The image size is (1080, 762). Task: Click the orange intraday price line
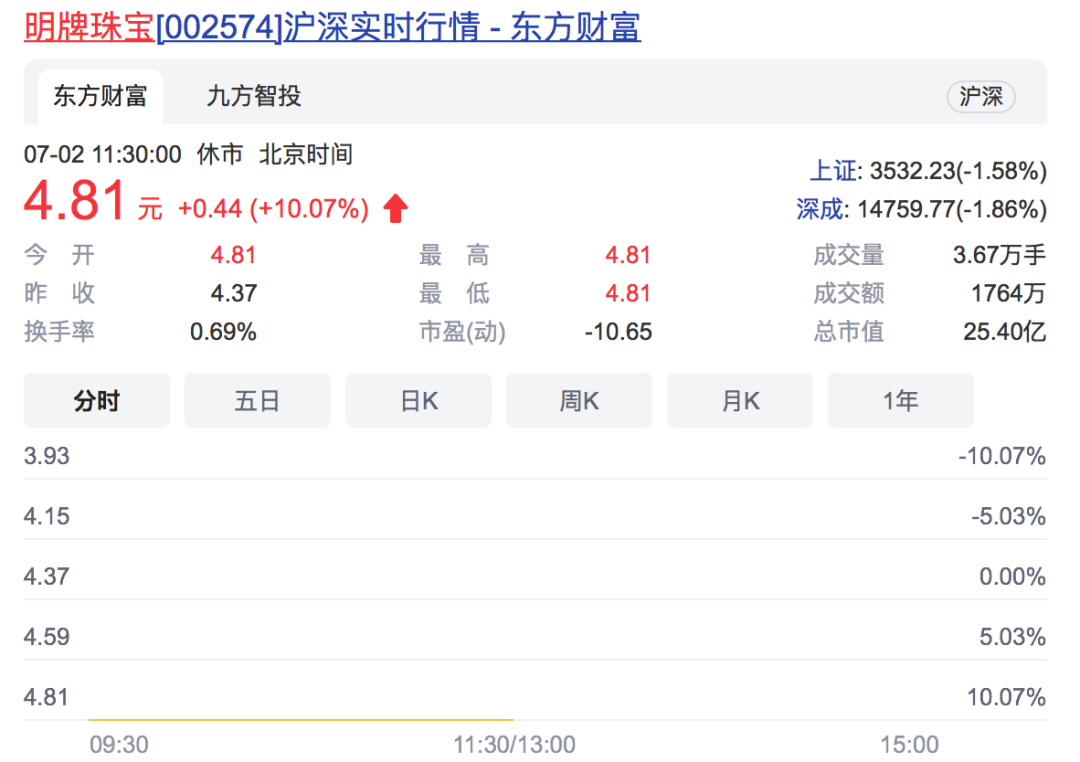coord(301,719)
